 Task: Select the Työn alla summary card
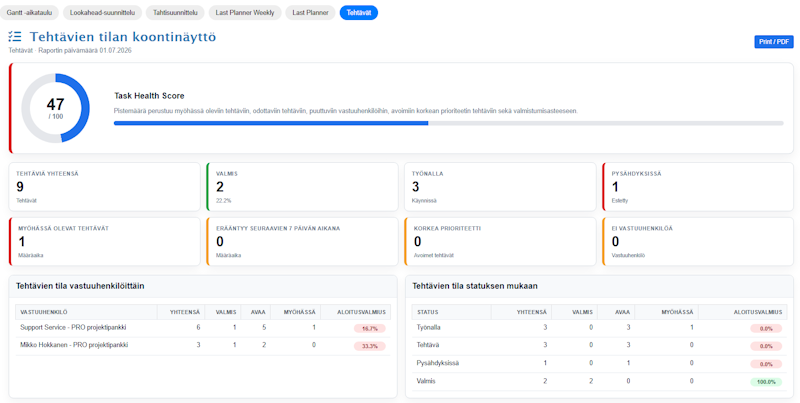pos(500,187)
